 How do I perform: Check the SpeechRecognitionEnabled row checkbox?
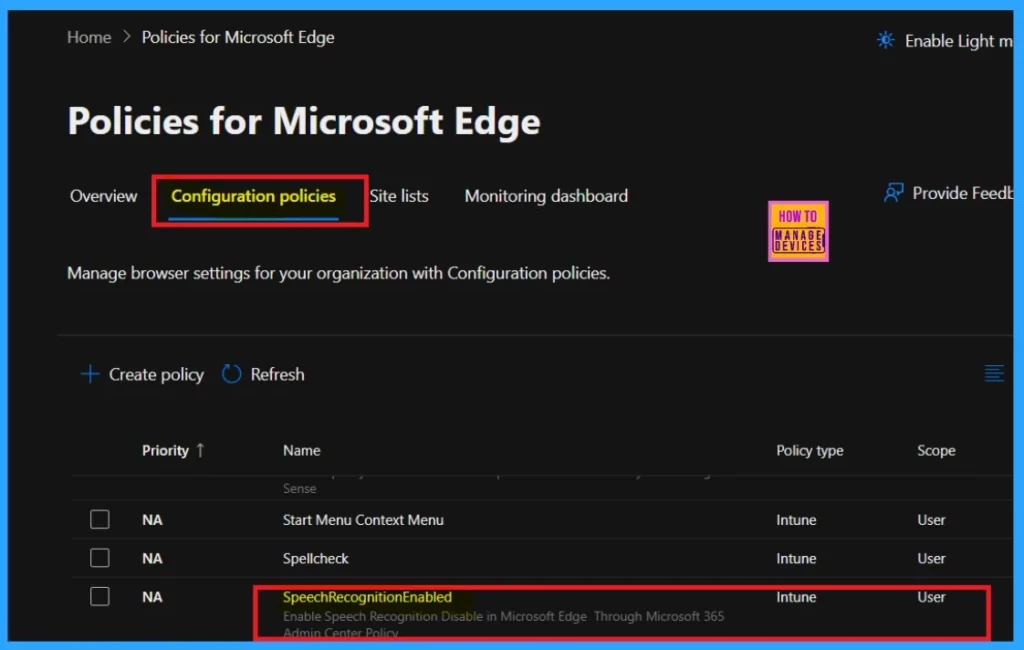tap(100, 596)
